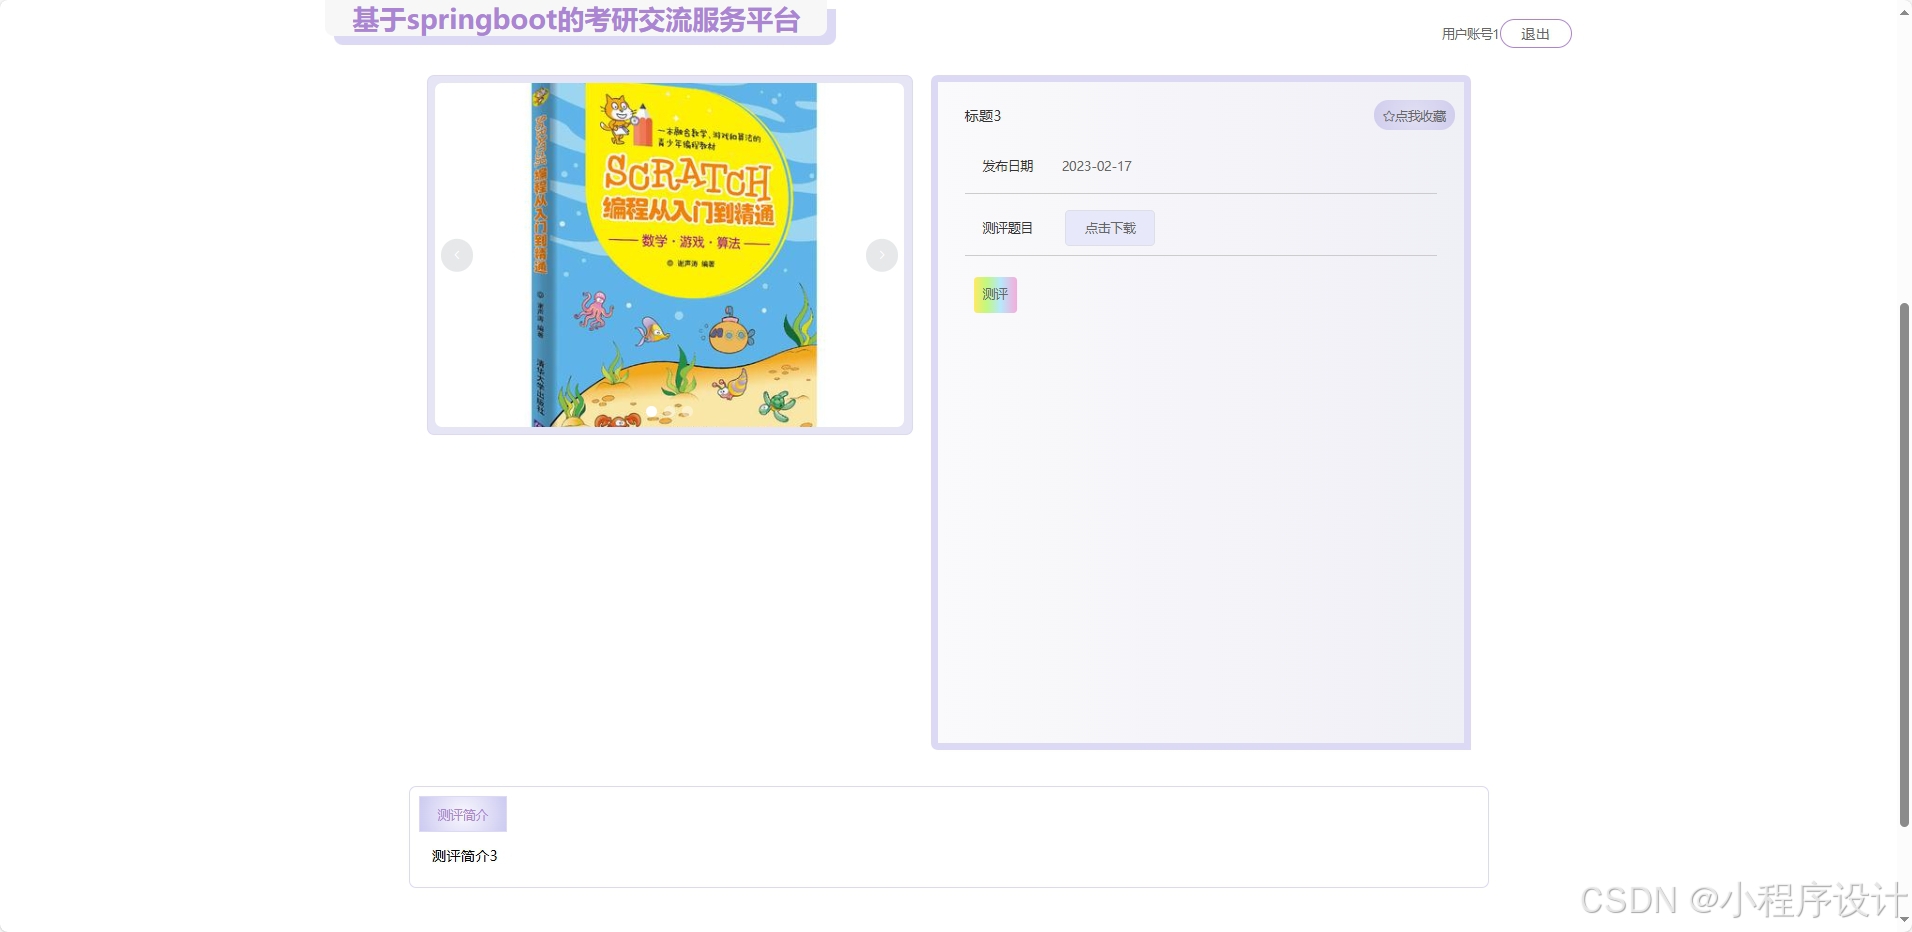Click the scrollbar up arrow
The height and width of the screenshot is (932, 1912).
point(1904,12)
